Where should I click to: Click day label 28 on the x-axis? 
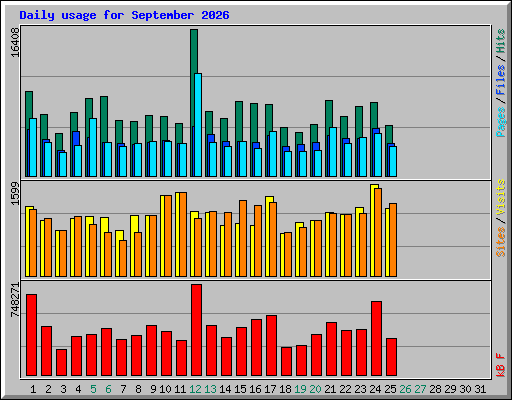click(435, 389)
